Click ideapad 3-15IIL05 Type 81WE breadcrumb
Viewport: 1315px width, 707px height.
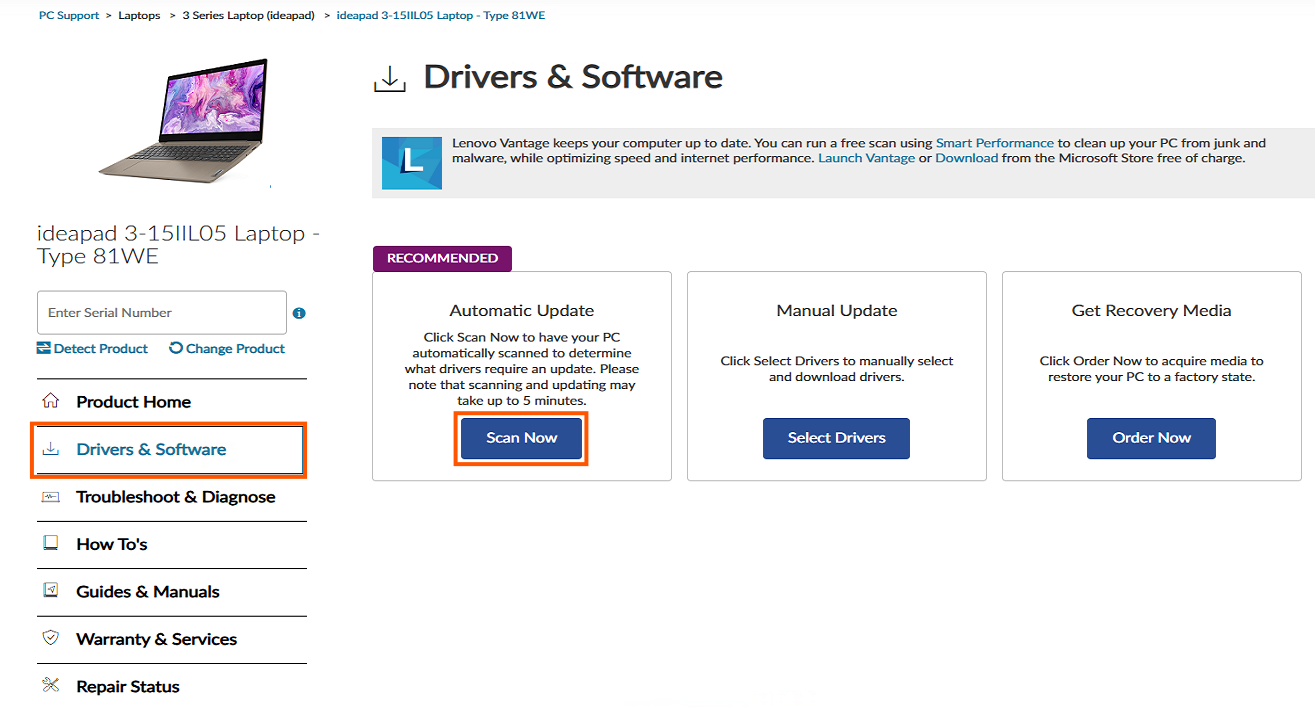[441, 16]
